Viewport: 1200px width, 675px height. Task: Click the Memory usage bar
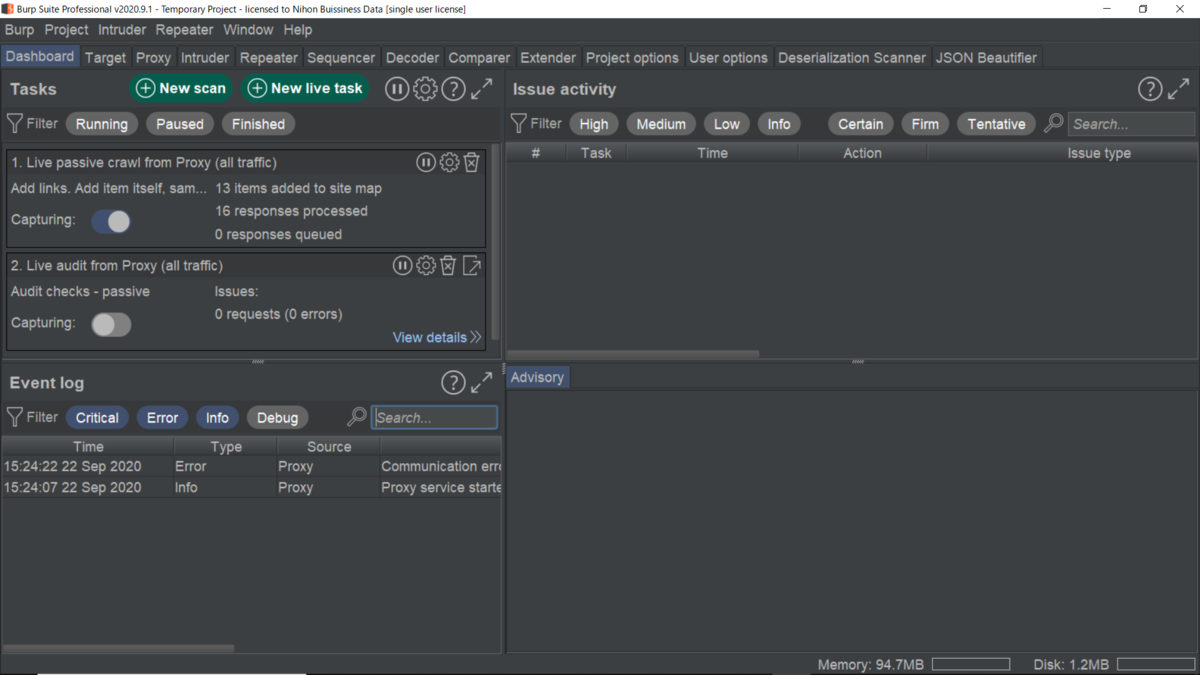[970, 664]
